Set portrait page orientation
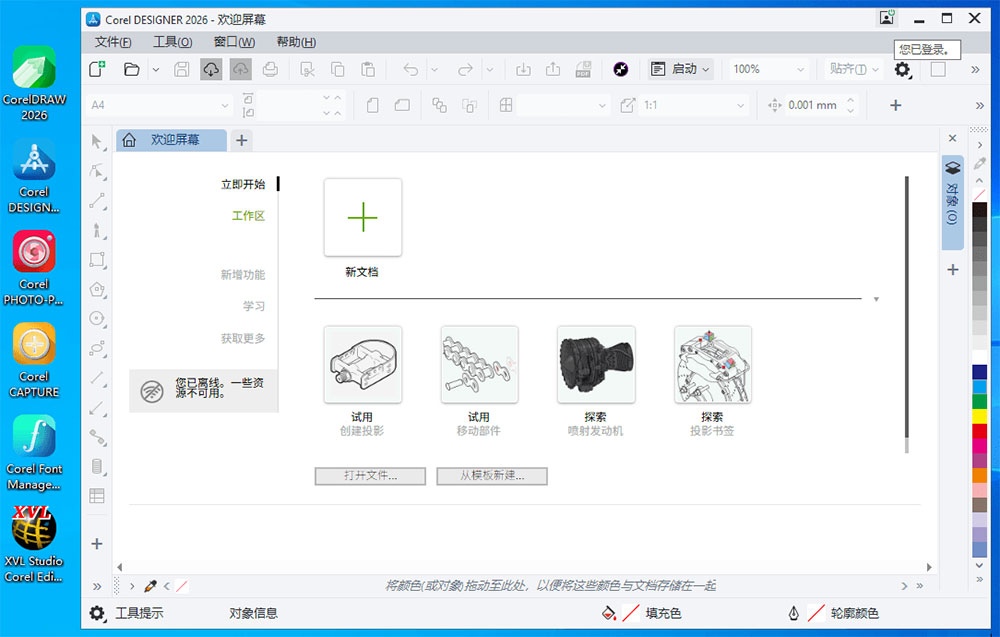Screen dimensions: 1000x637 [374, 104]
